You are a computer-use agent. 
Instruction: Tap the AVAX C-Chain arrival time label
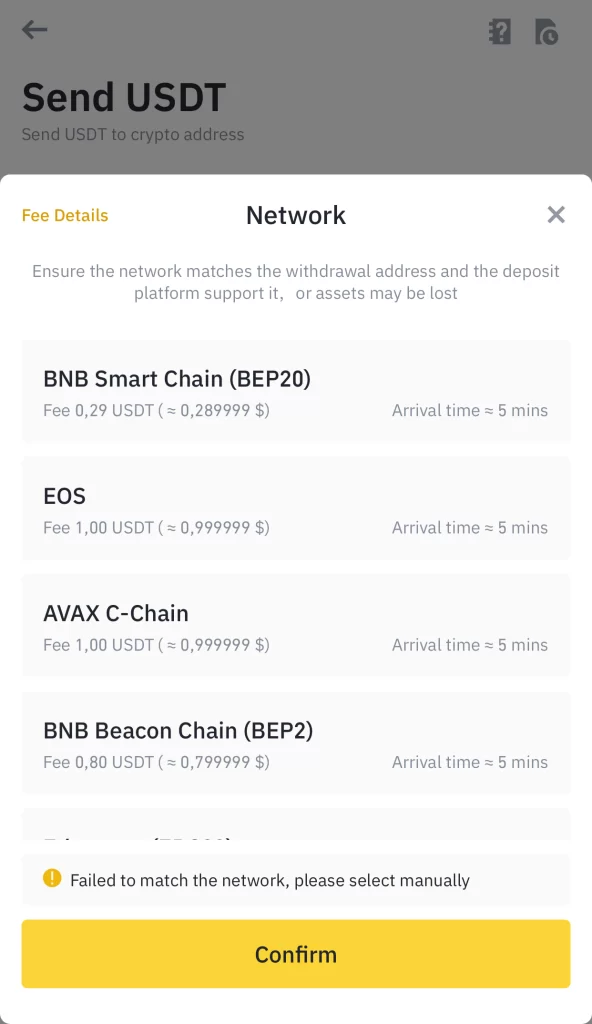coord(470,645)
